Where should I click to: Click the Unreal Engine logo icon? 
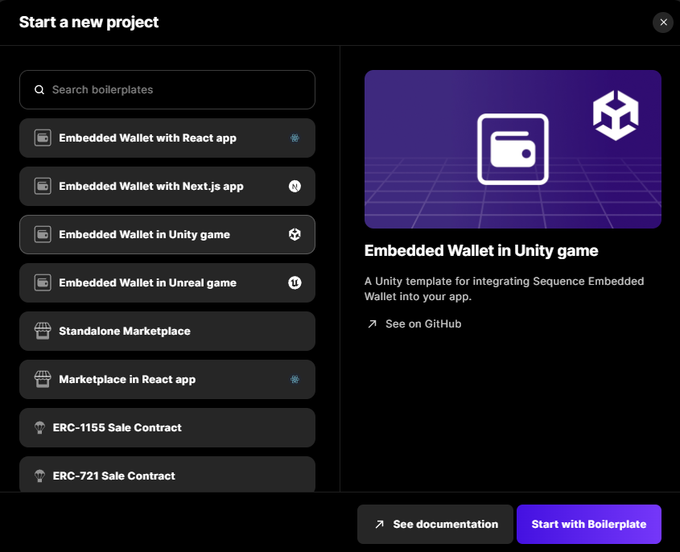point(295,283)
